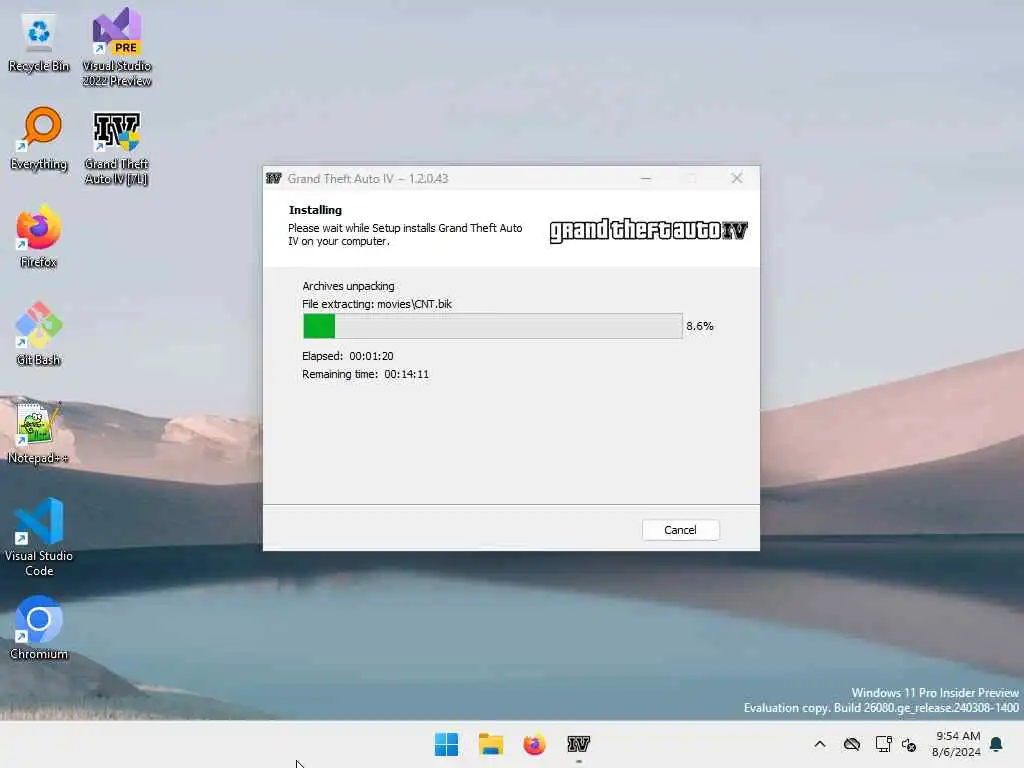Click the Elapsed 00:01:20 text
The width and height of the screenshot is (1024, 768).
(x=347, y=356)
